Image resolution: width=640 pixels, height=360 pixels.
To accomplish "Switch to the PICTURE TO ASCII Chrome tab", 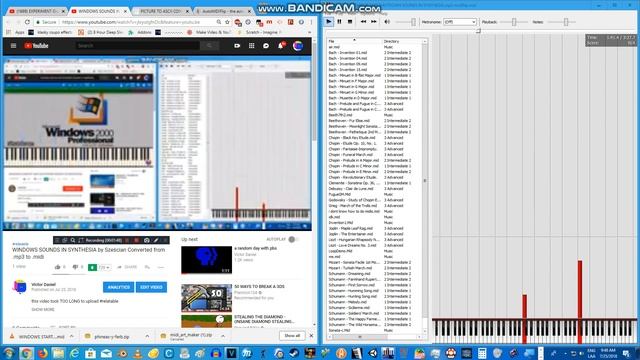I will point(161,11).
